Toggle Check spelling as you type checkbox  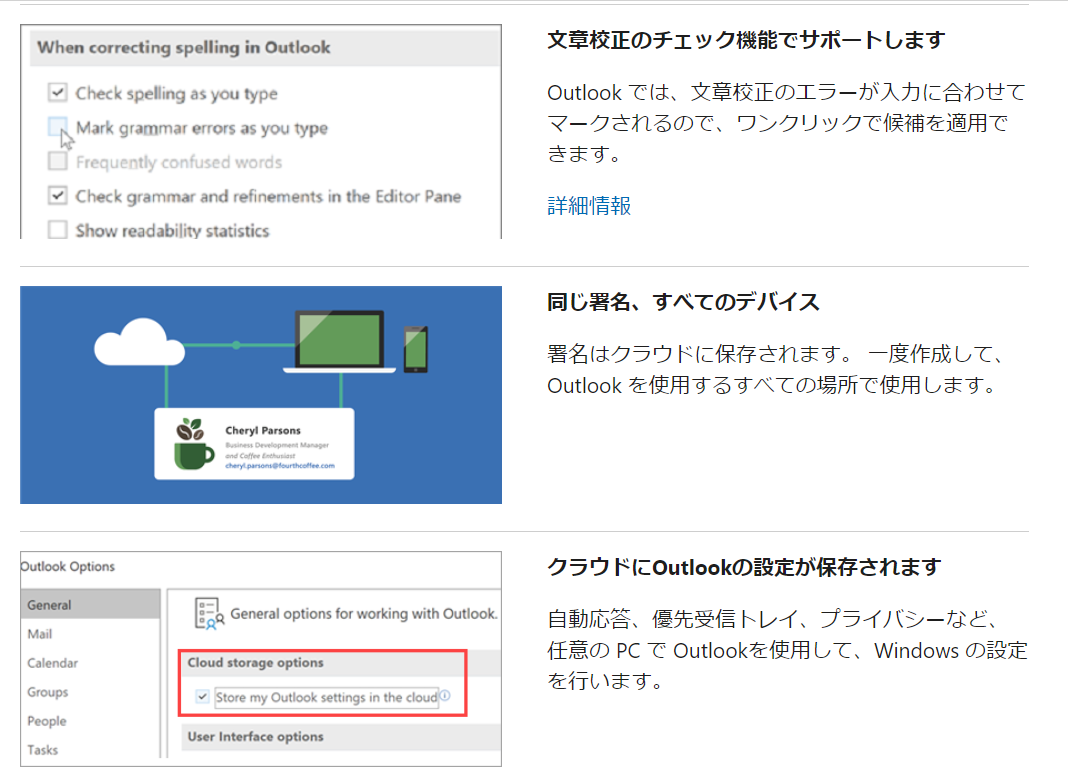coord(58,92)
